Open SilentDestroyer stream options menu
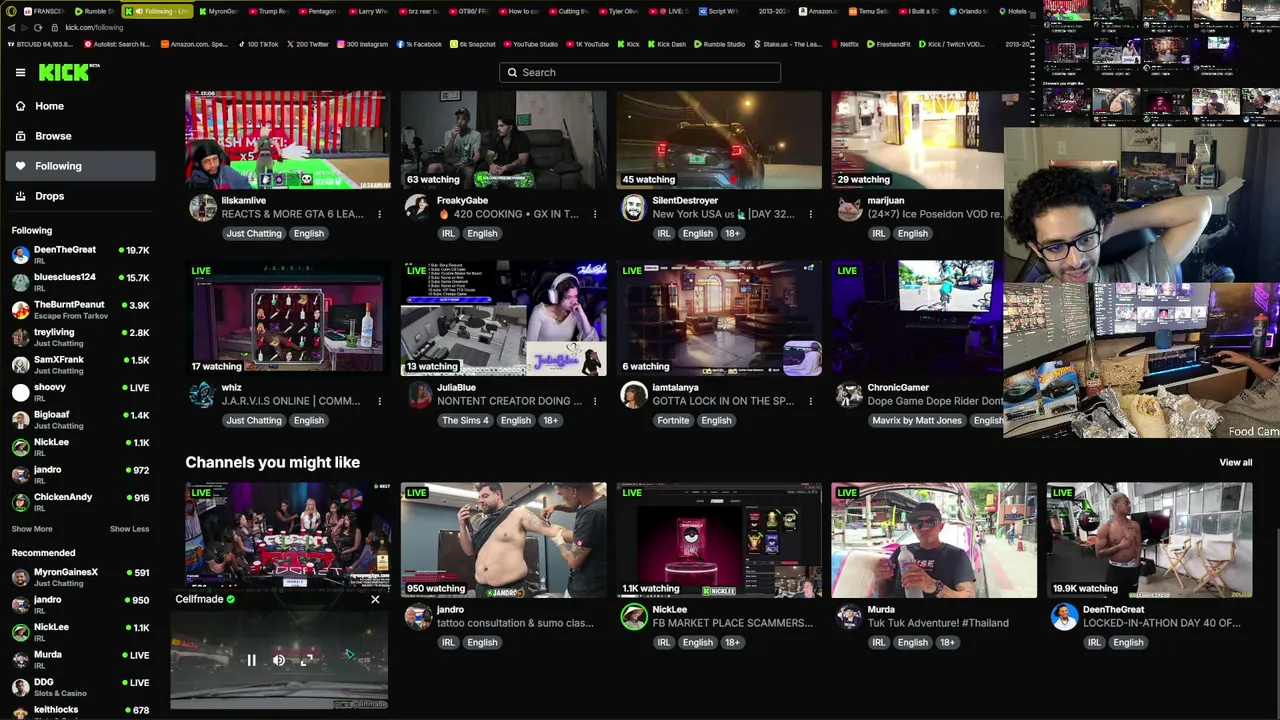The image size is (1280, 720). 810,214
